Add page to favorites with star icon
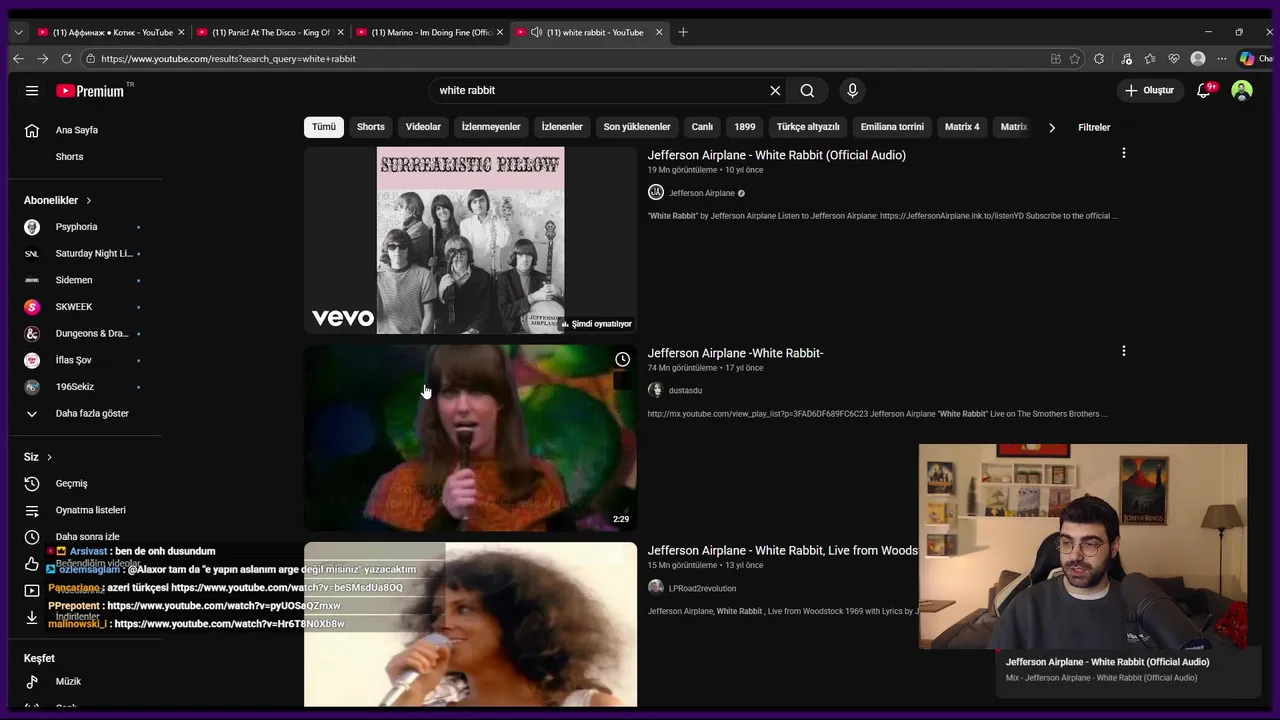This screenshot has width=1280, height=720. 1075,58
